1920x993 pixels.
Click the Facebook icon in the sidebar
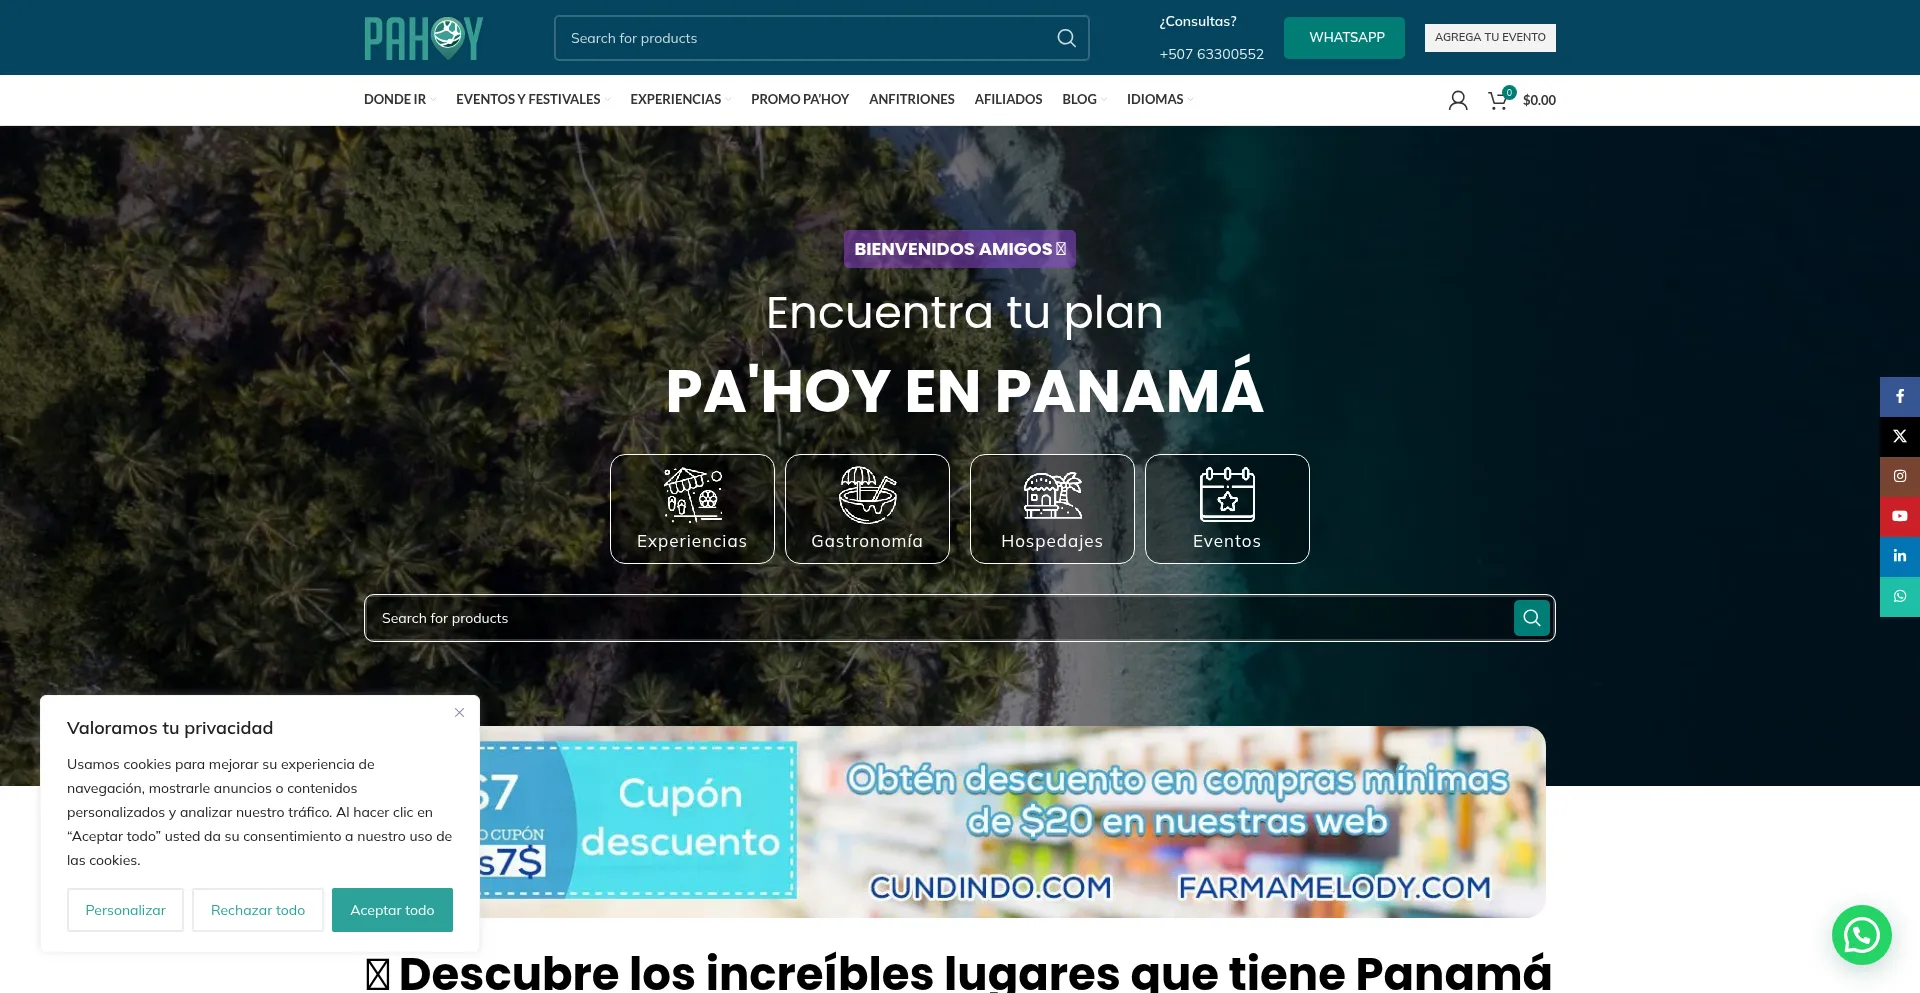(x=1898, y=396)
